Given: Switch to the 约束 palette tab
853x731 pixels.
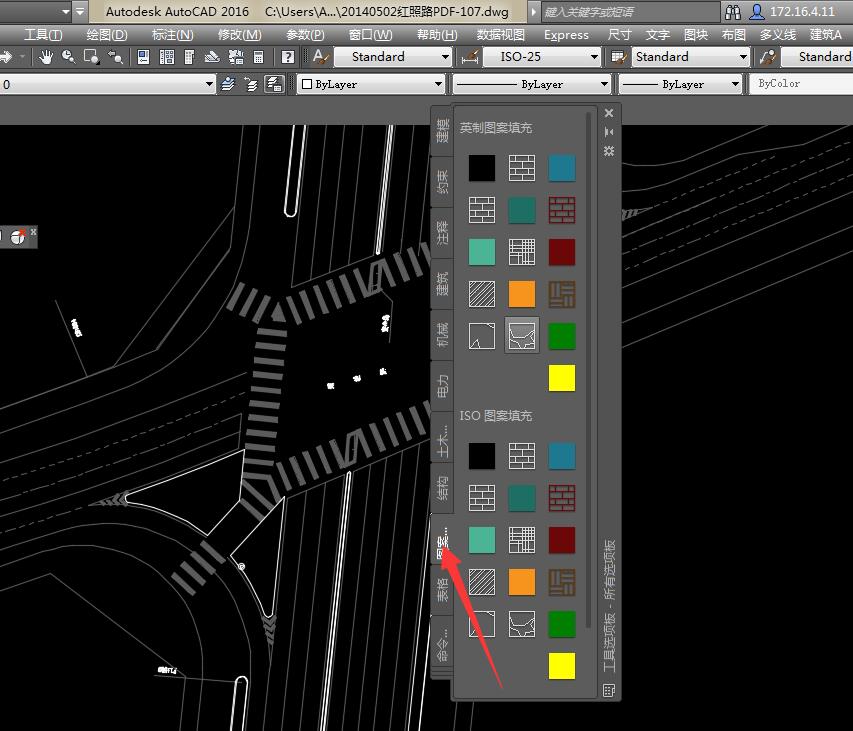Looking at the screenshot, I should pyautogui.click(x=442, y=182).
